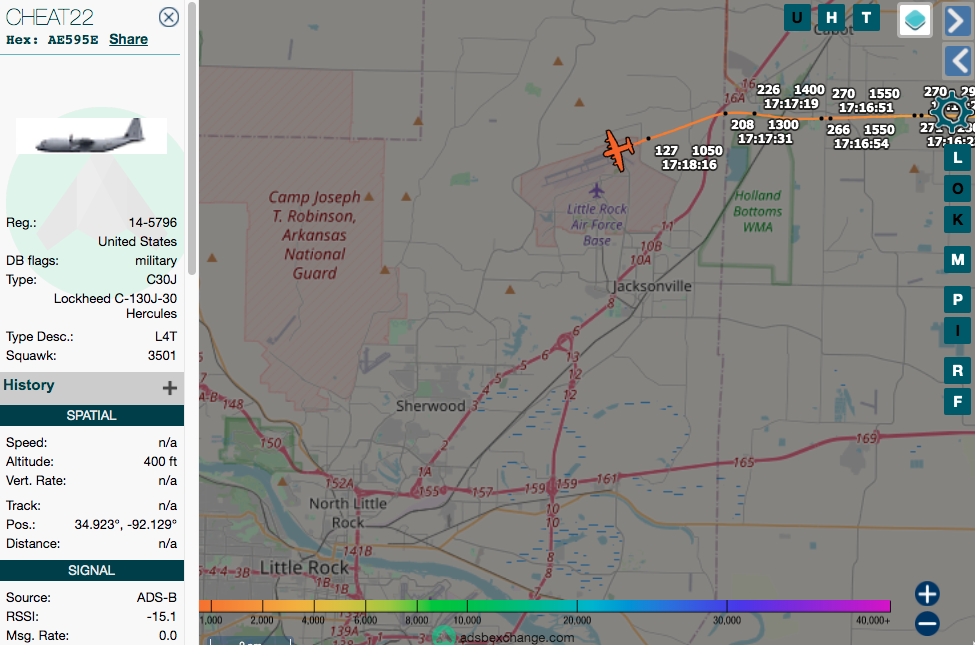The height and width of the screenshot is (645, 975).
Task: Select the orange aircraft icon on map
Action: coord(618,151)
